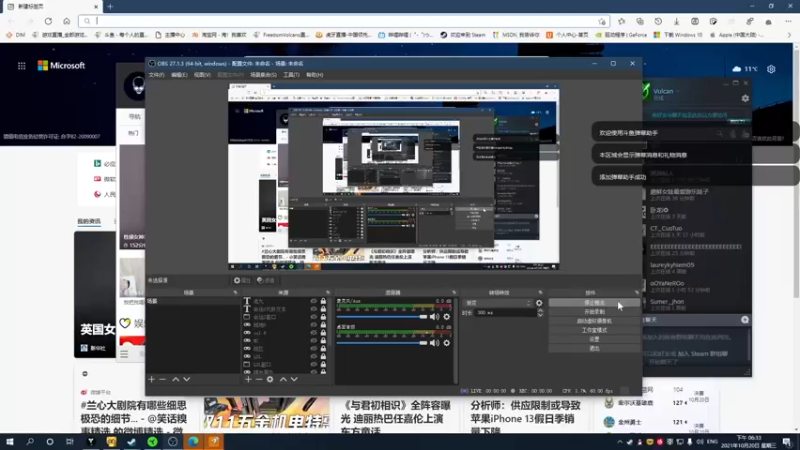Pop out the scenes dock
Image resolution: width=800 pixels, height=450 pixels.
pos(235,292)
